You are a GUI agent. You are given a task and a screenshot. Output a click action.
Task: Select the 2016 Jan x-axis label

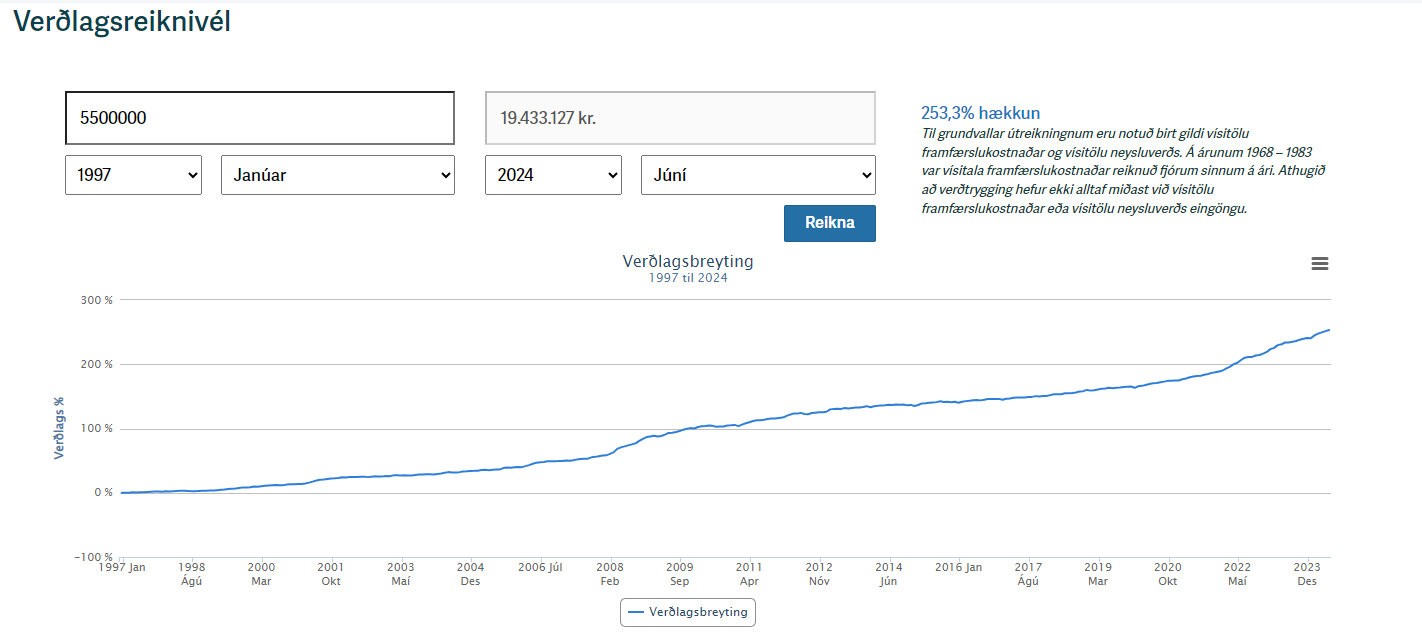click(x=958, y=567)
